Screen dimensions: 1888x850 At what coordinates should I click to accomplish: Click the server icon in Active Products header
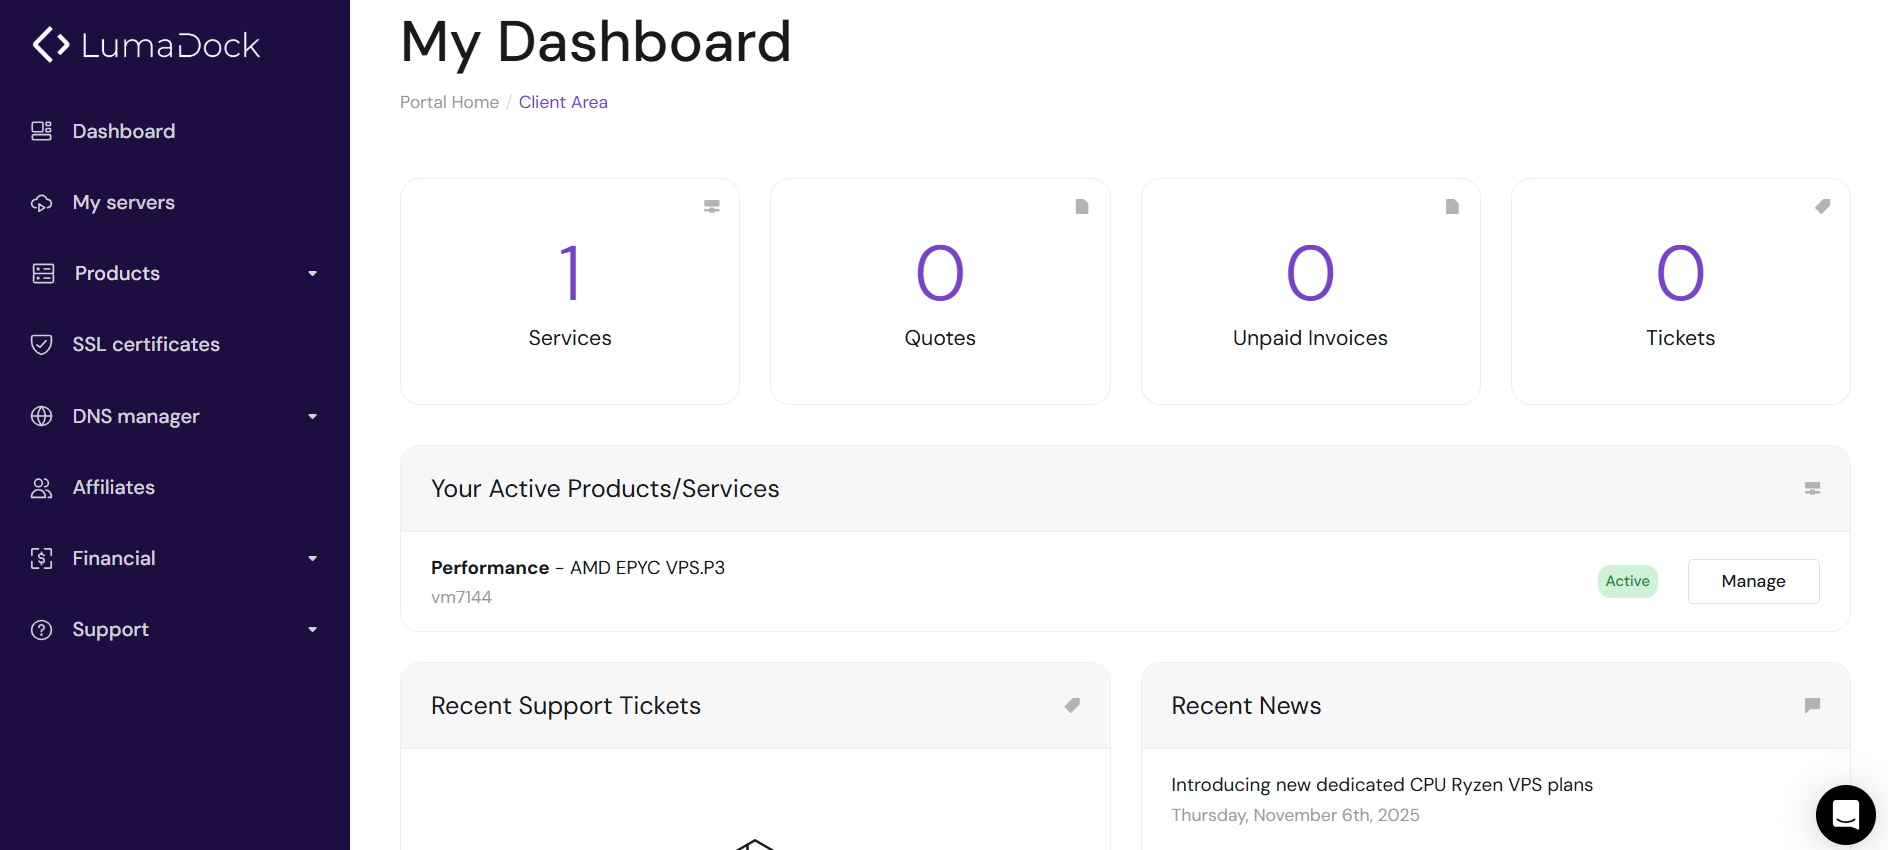(1812, 488)
